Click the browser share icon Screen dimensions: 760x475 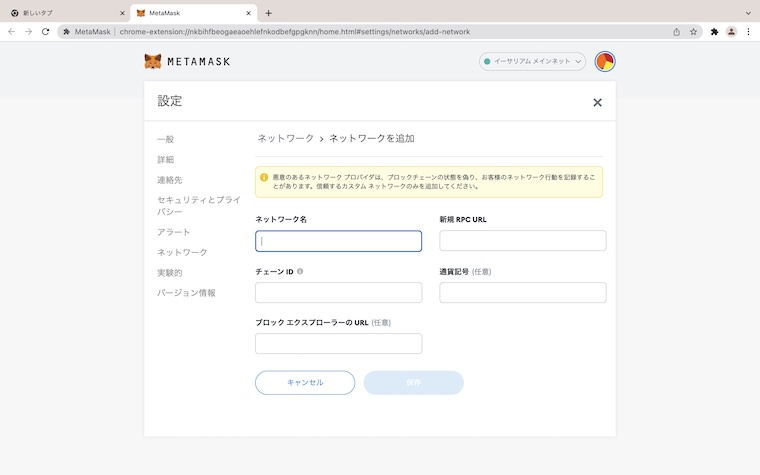(x=677, y=31)
